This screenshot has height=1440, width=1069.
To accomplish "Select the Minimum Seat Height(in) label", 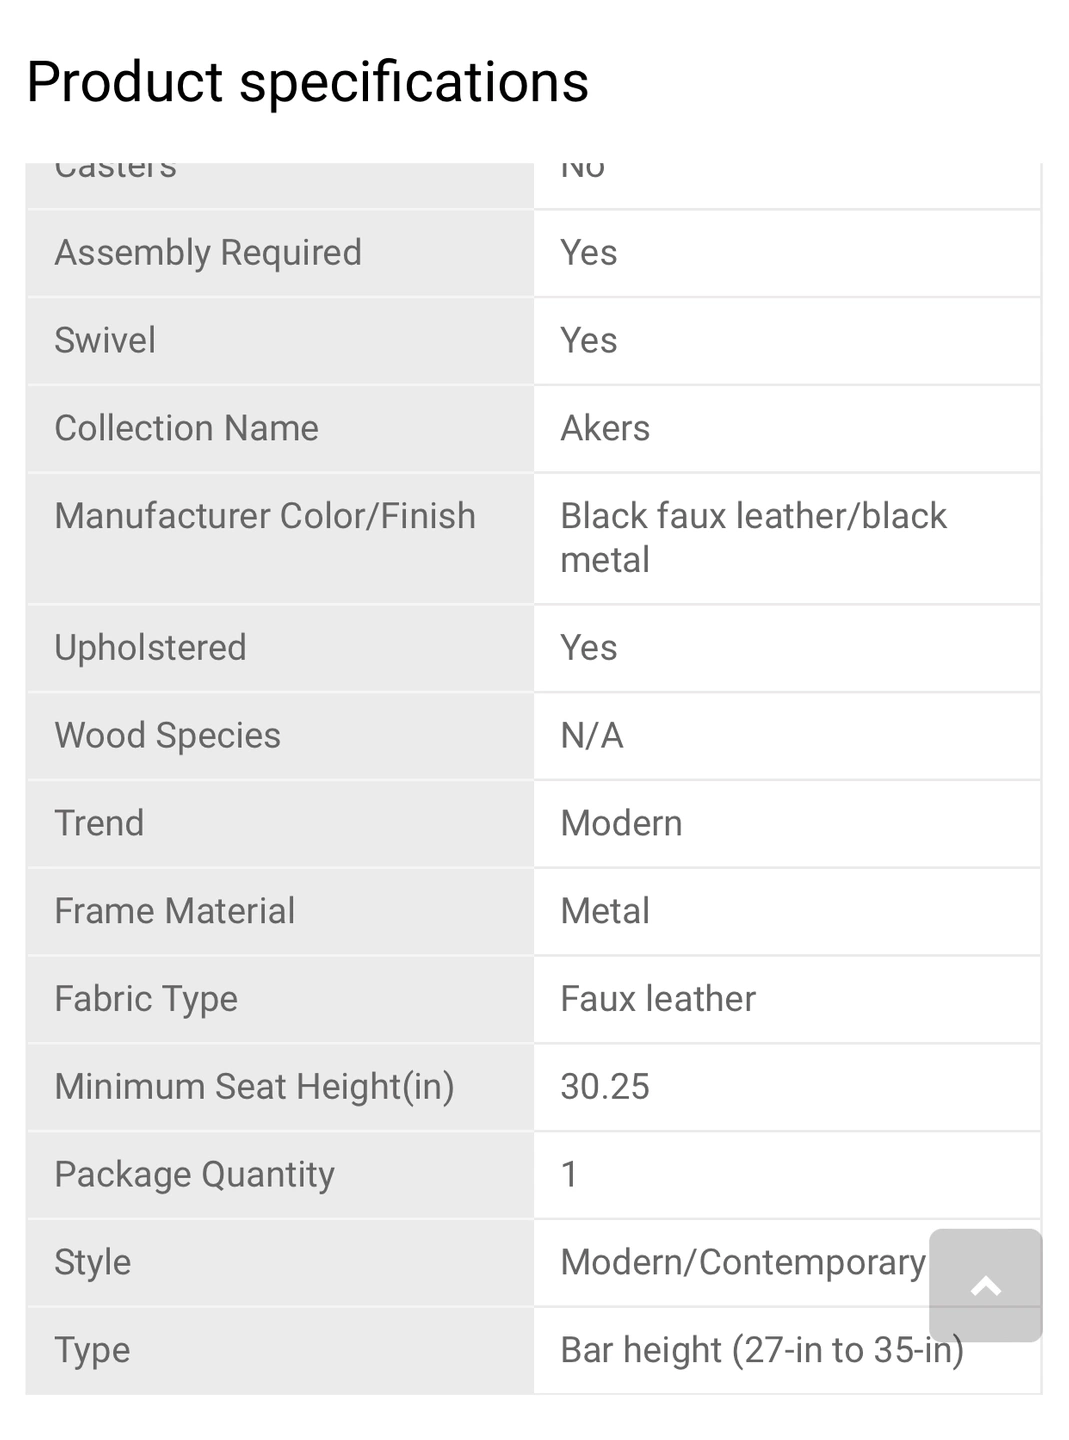I will (254, 1087).
